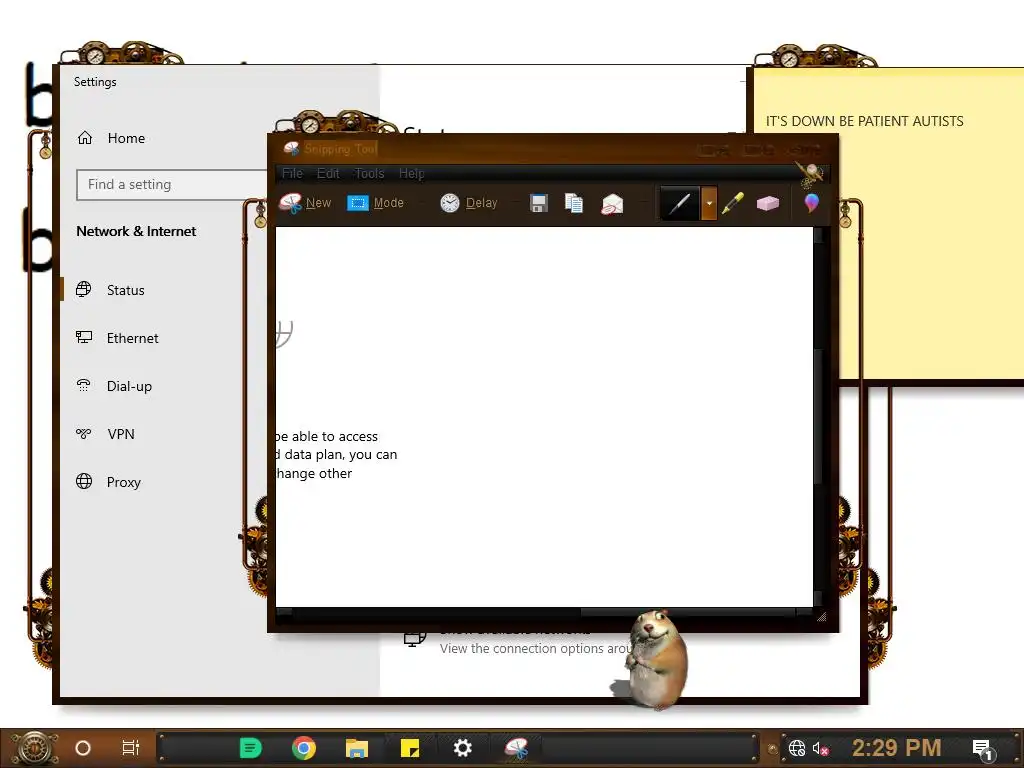Viewport: 1024px width, 768px height.
Task: Select the pink Eraser tool
Action: (x=767, y=203)
